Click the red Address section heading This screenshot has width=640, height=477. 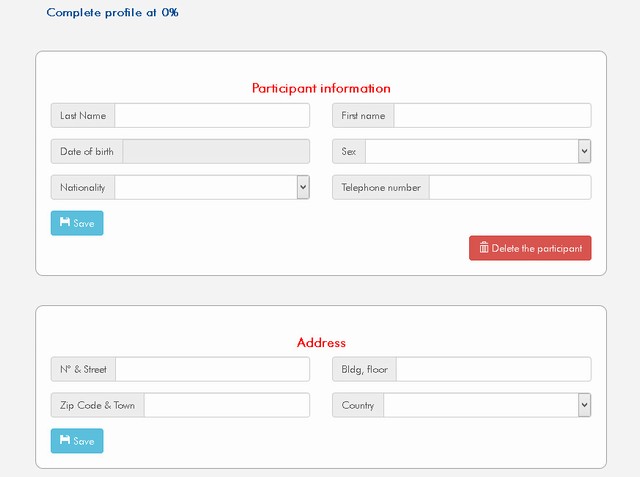pos(321,342)
